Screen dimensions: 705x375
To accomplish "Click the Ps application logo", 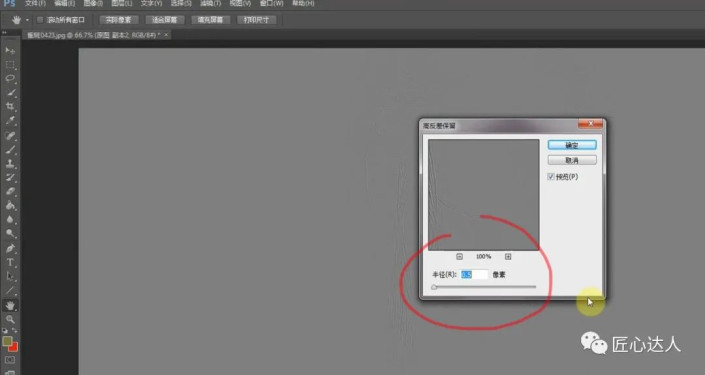I will tap(9, 3).
